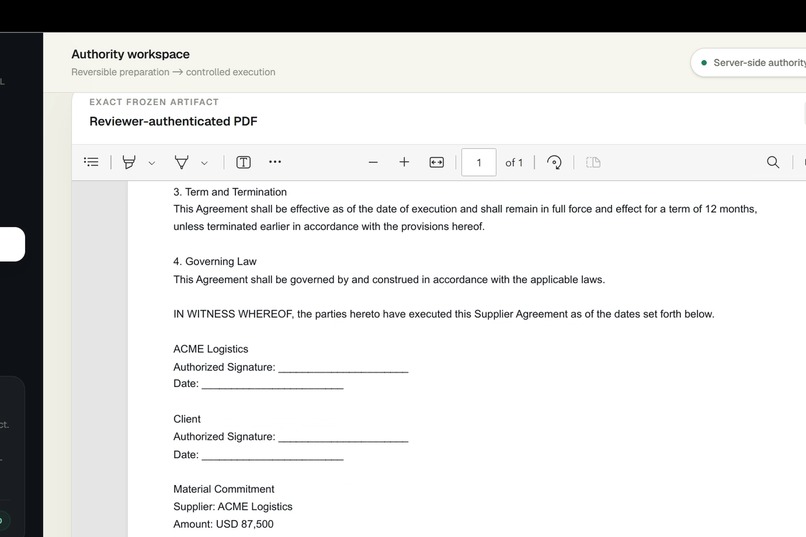Click the page number field

click(x=479, y=162)
